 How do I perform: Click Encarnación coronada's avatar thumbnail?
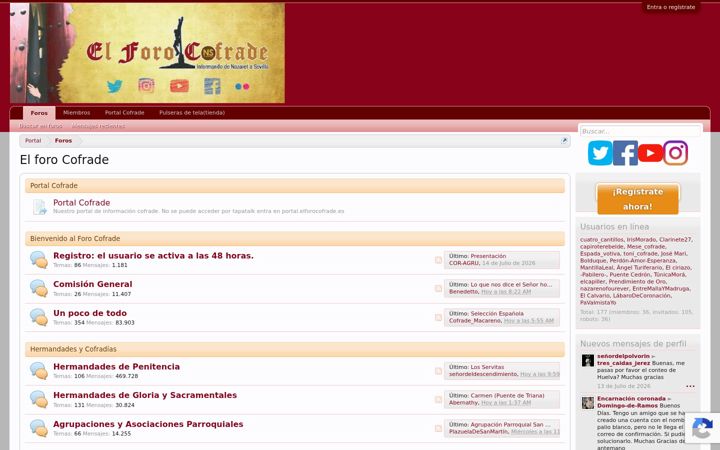click(588, 403)
